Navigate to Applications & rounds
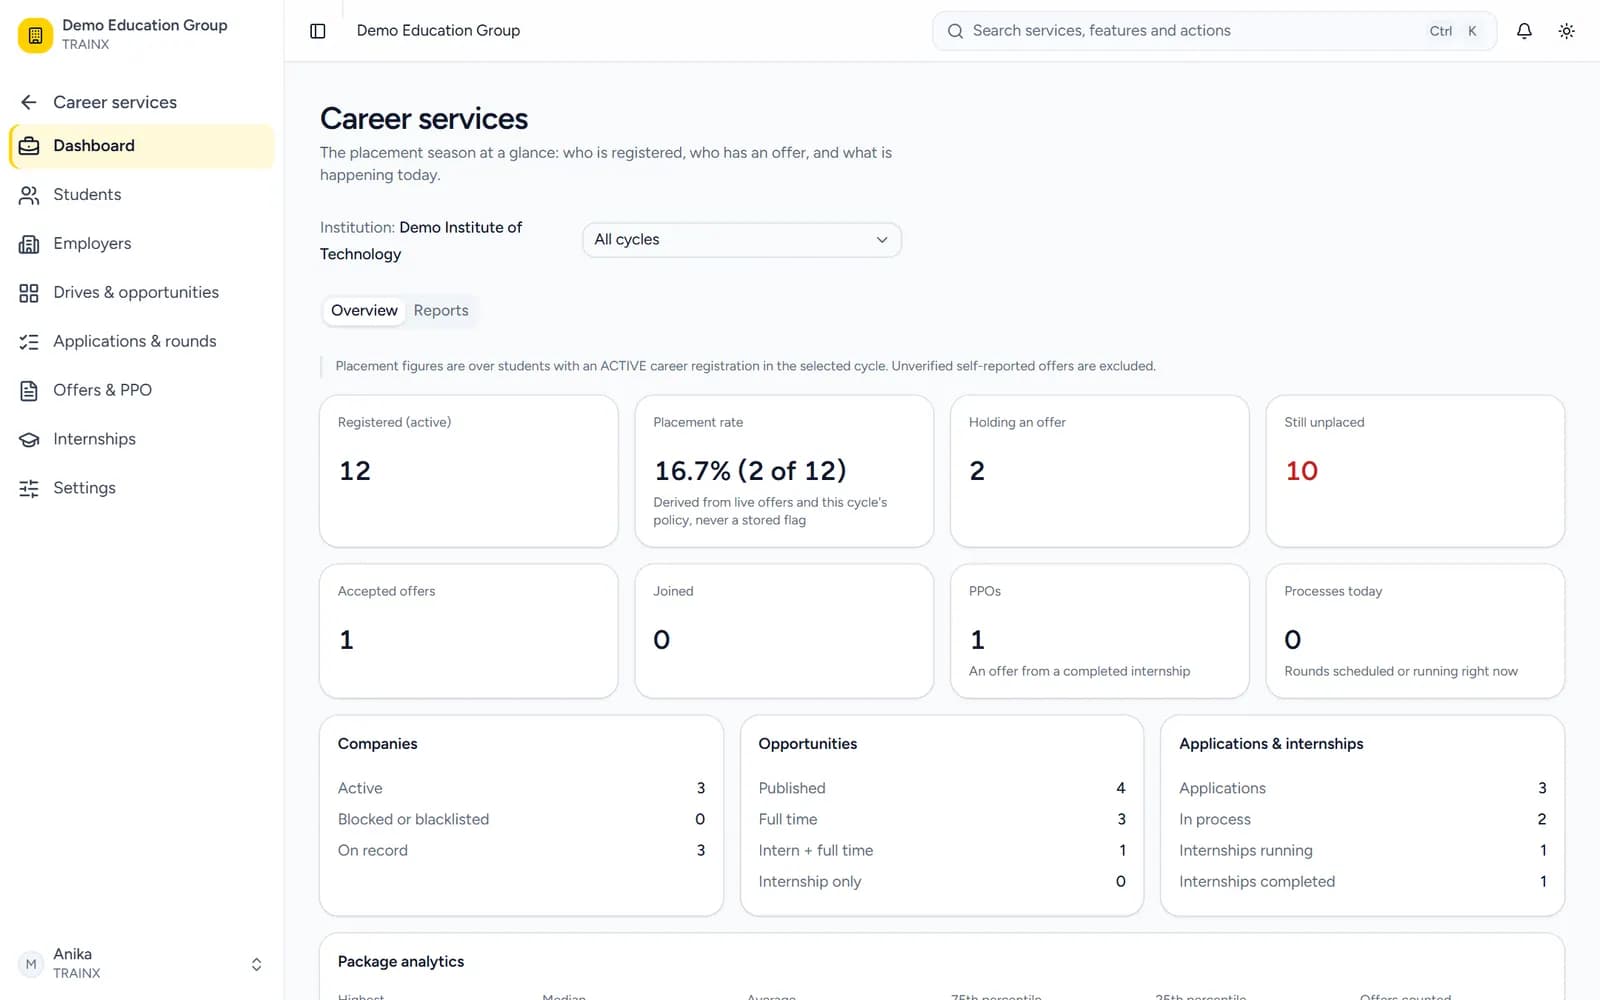Image resolution: width=1600 pixels, height=1000 pixels. (x=141, y=342)
